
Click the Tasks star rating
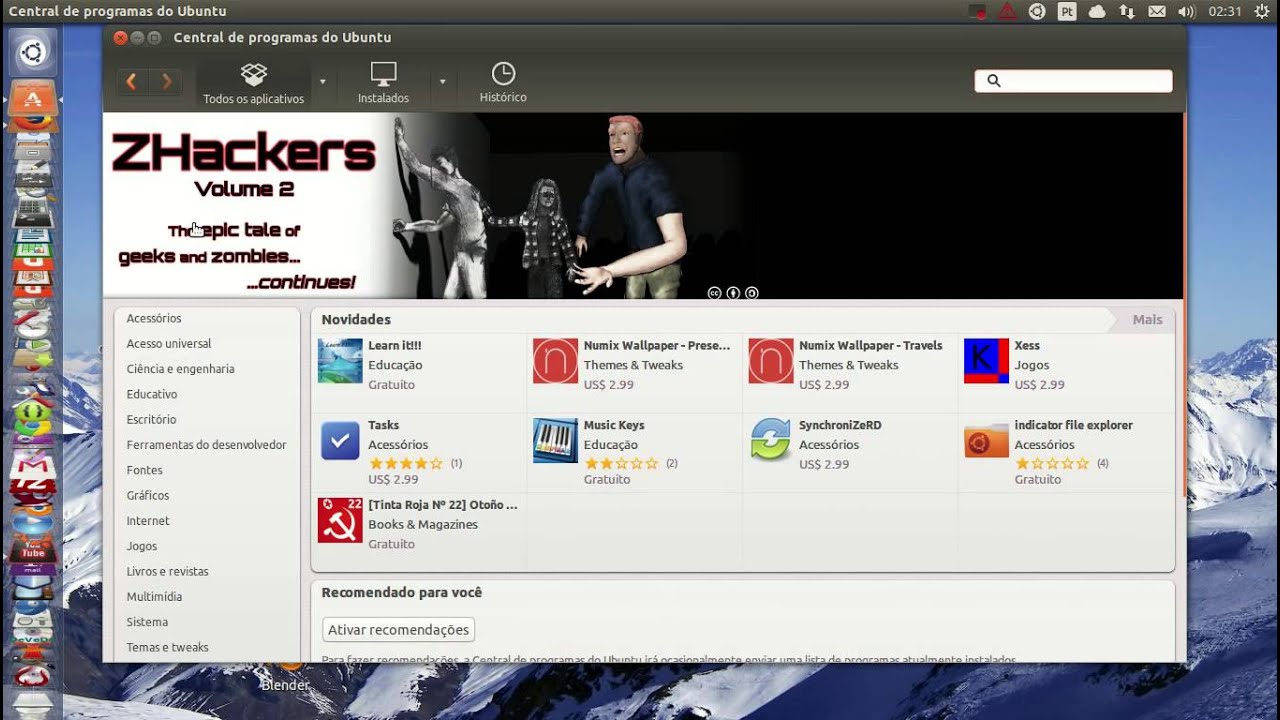[x=405, y=464]
